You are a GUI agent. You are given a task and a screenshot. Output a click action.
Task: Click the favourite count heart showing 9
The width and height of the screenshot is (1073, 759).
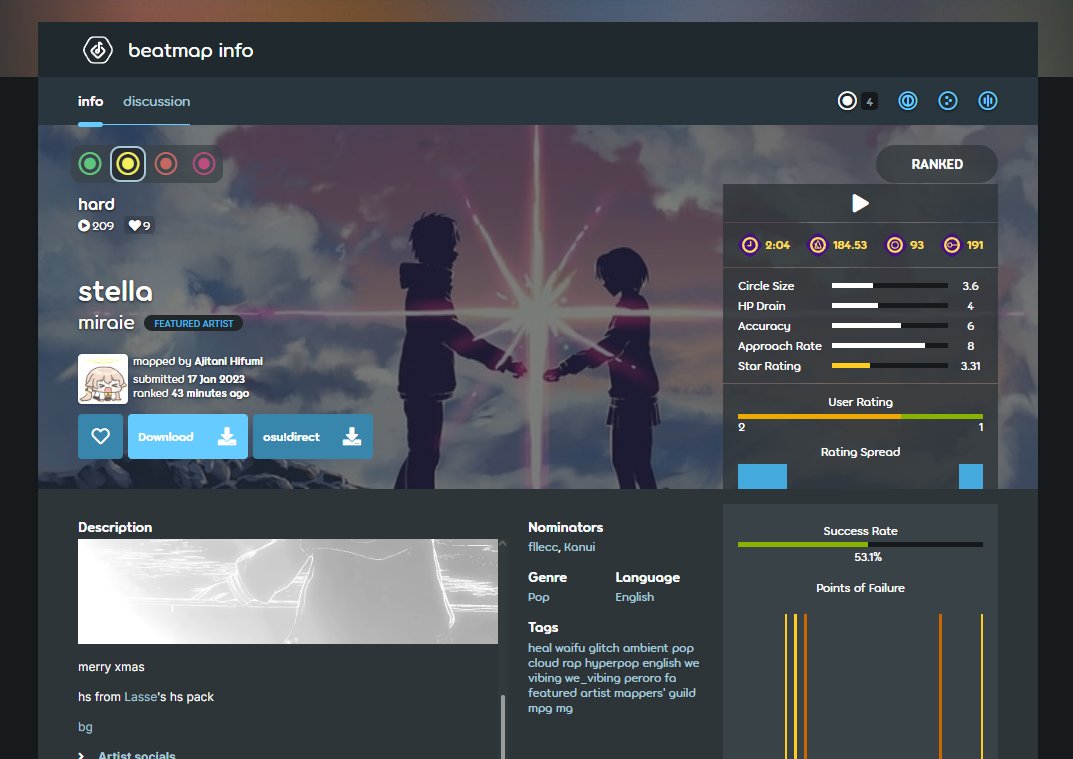coord(140,225)
